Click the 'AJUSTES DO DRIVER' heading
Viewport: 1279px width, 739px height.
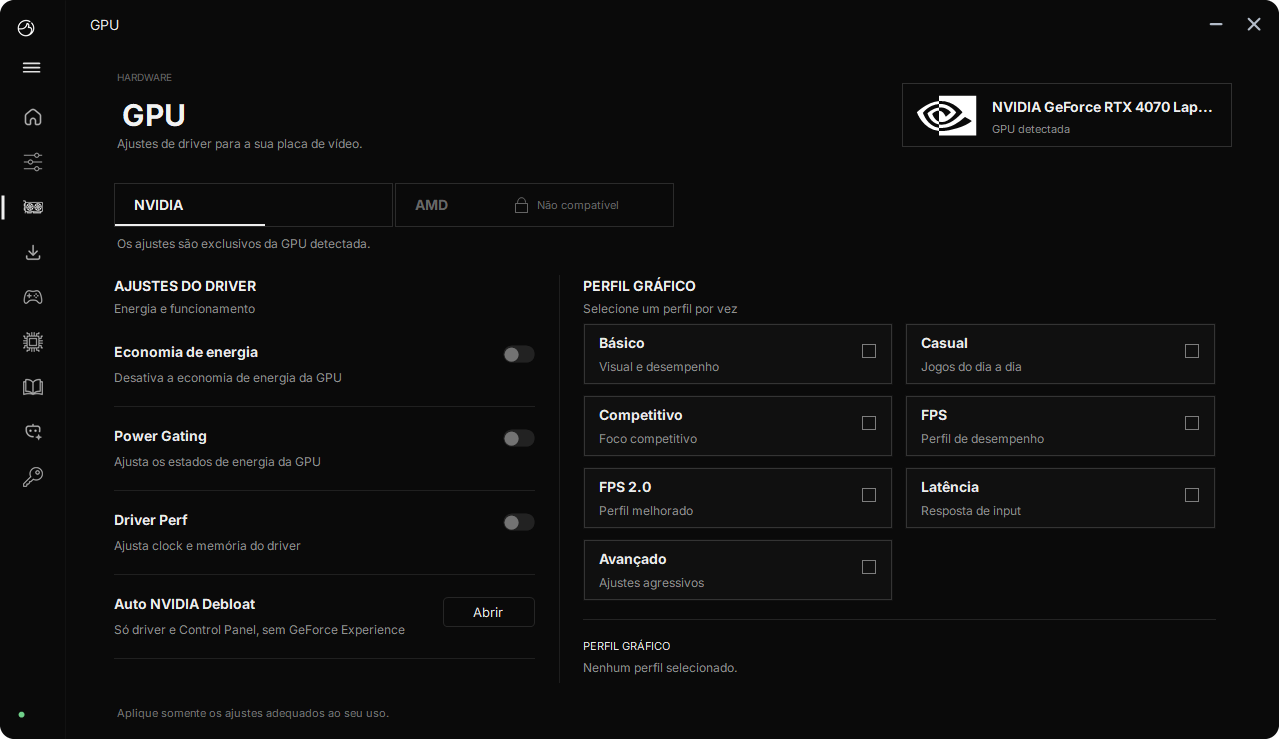pyautogui.click(x=185, y=286)
